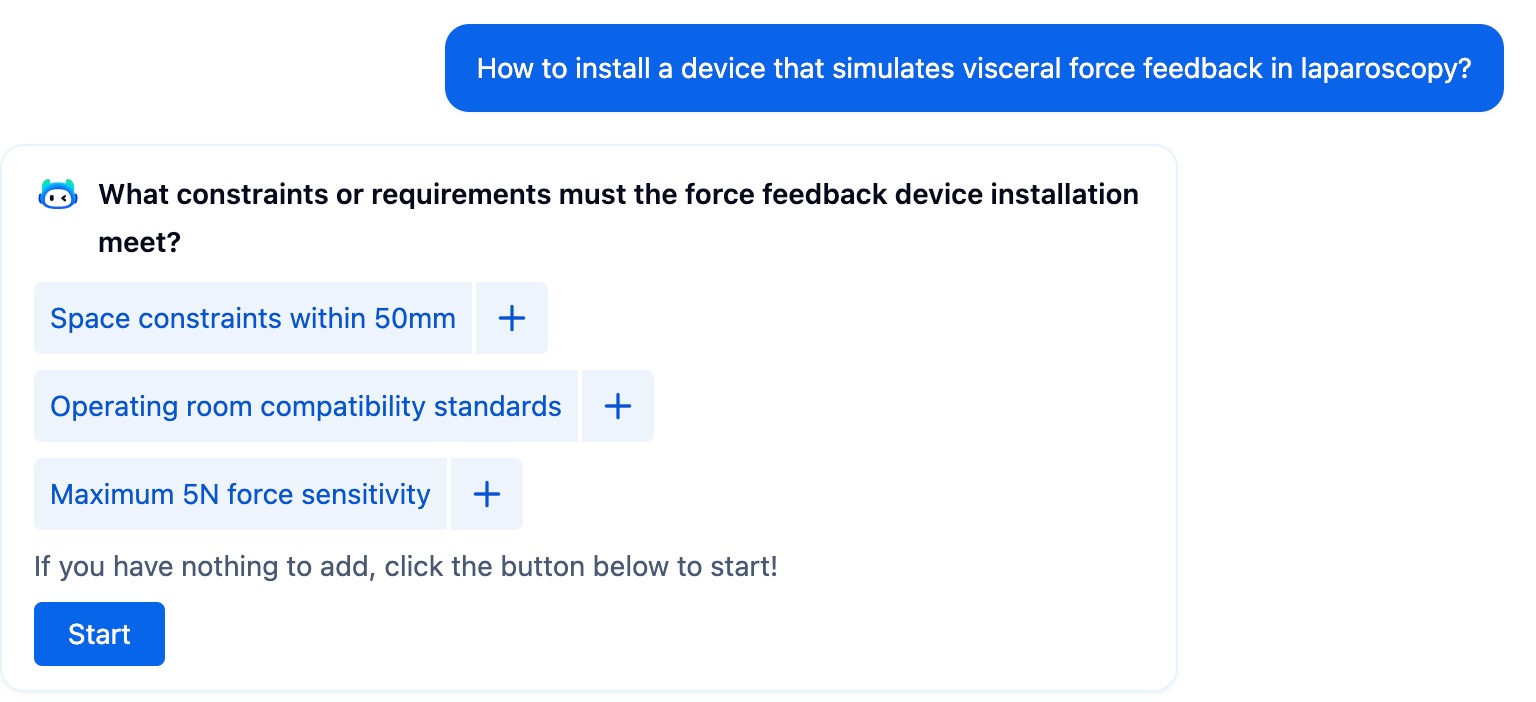Tap plus next to Maximum 5N force sensitivity

click(487, 494)
